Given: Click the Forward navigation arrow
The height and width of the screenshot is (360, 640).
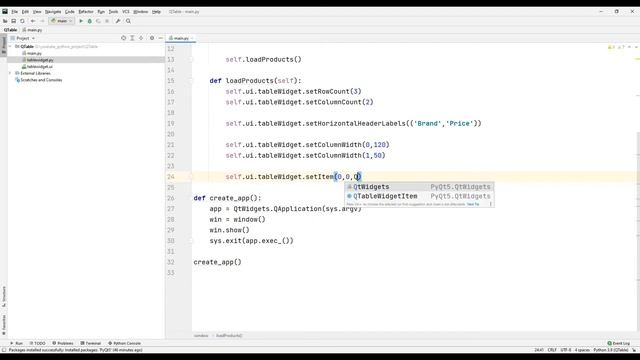Looking at the screenshot, I should tap(42, 21).
